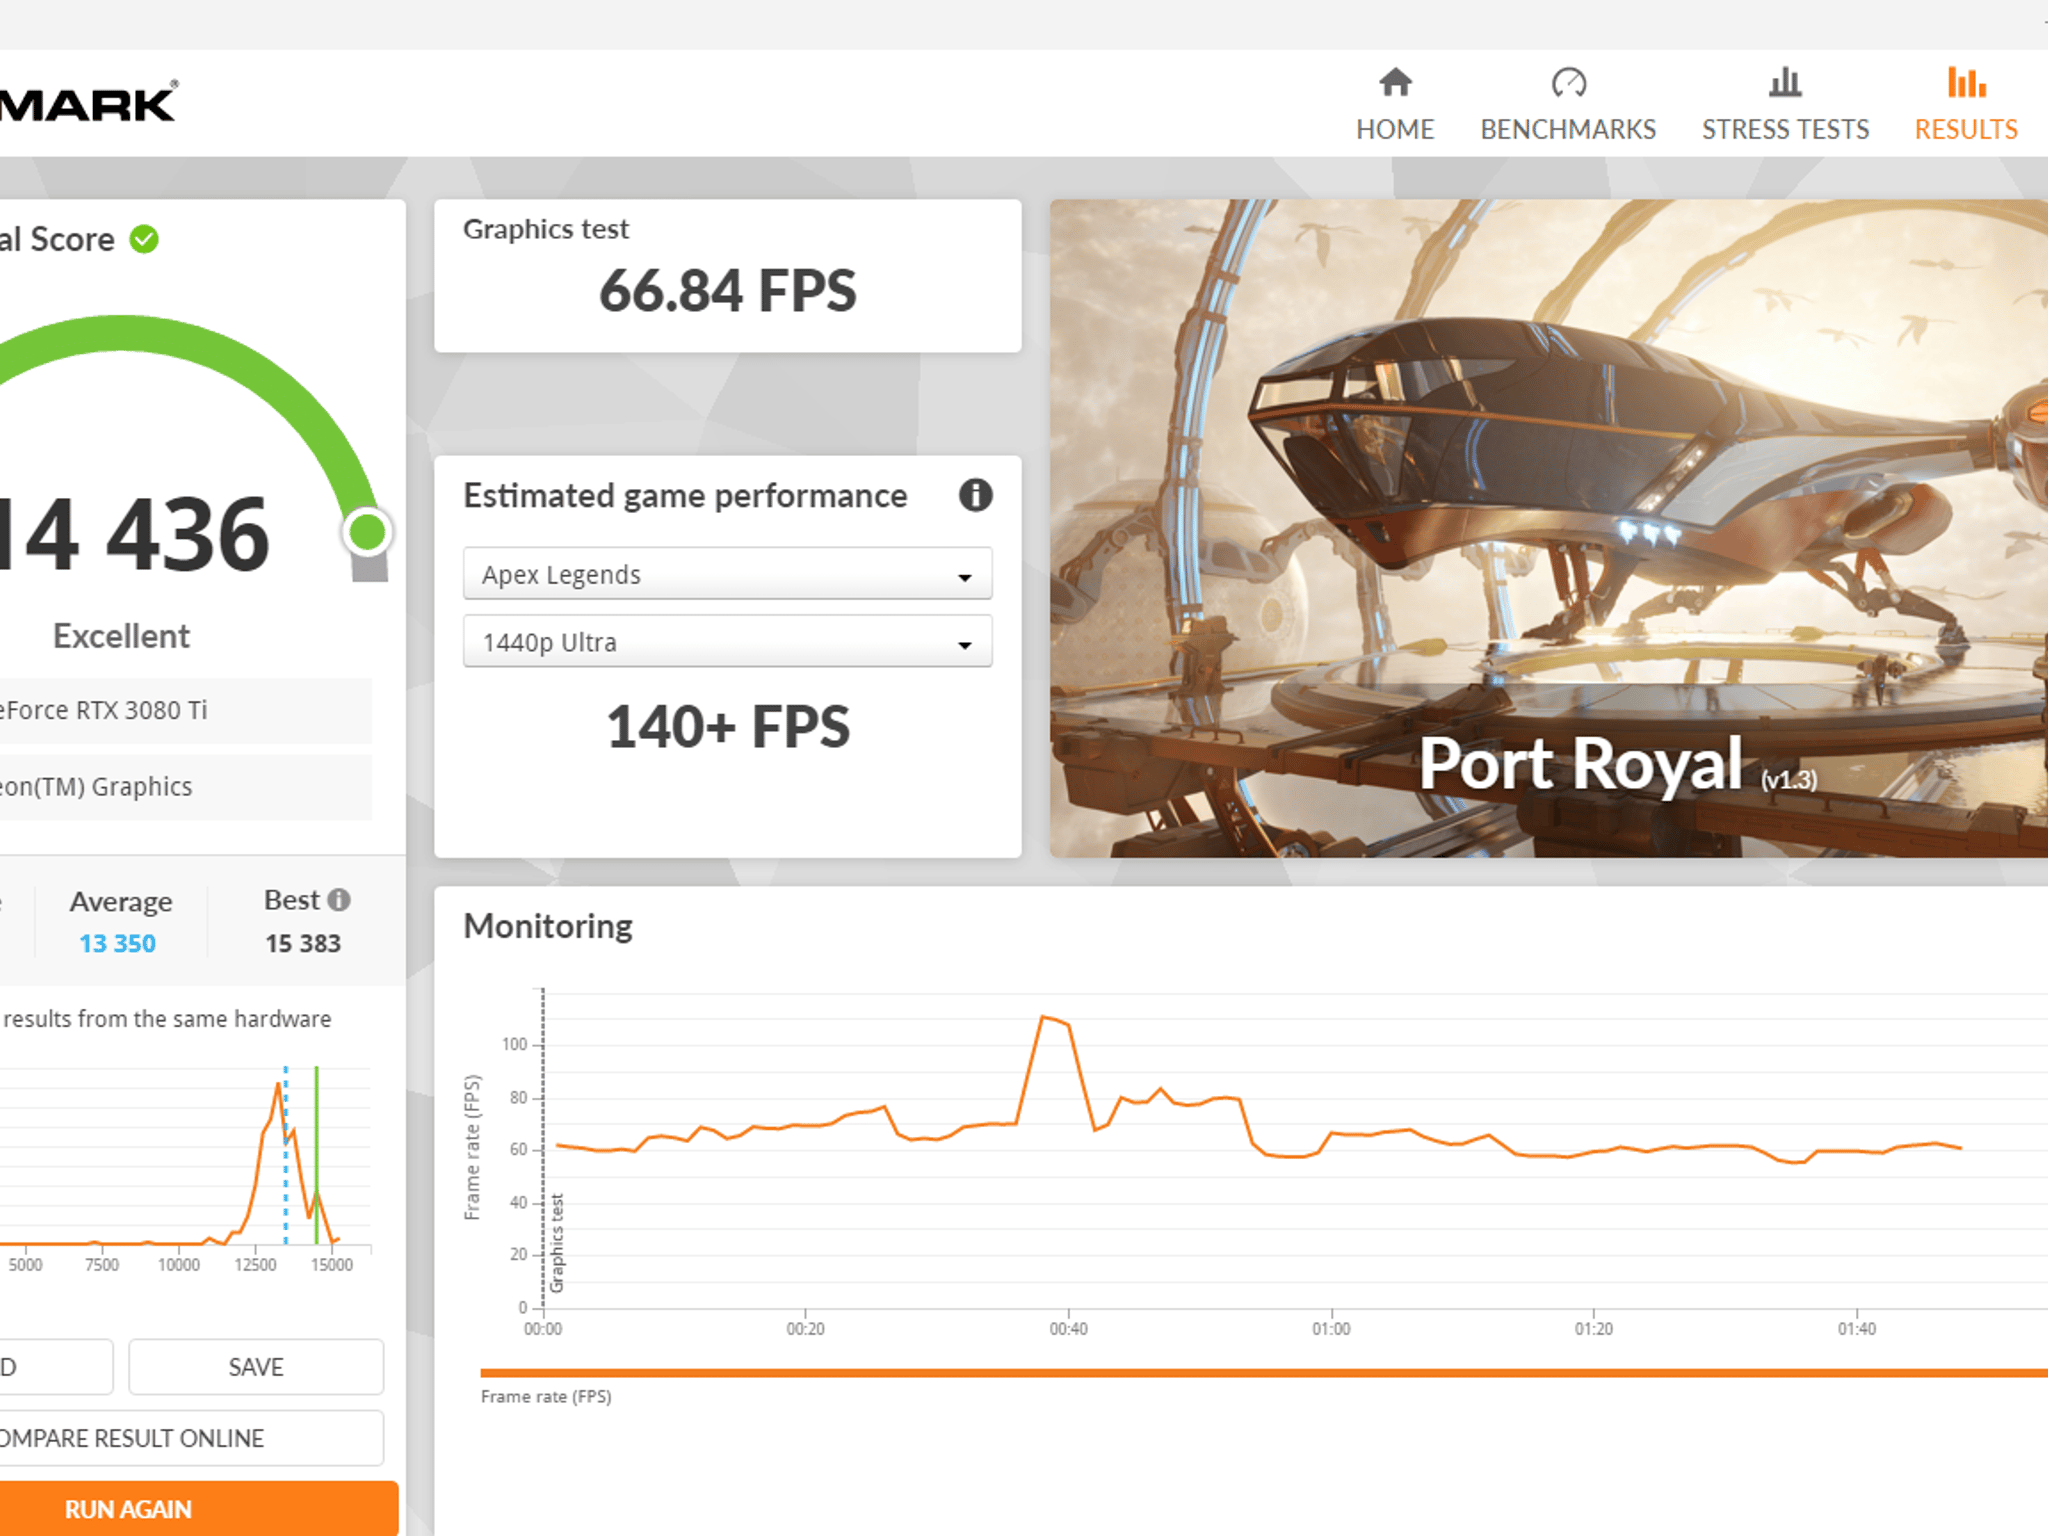Image resolution: width=2048 pixels, height=1536 pixels.
Task: Open the 1440p Ultra resolution dropdown
Action: tap(727, 642)
